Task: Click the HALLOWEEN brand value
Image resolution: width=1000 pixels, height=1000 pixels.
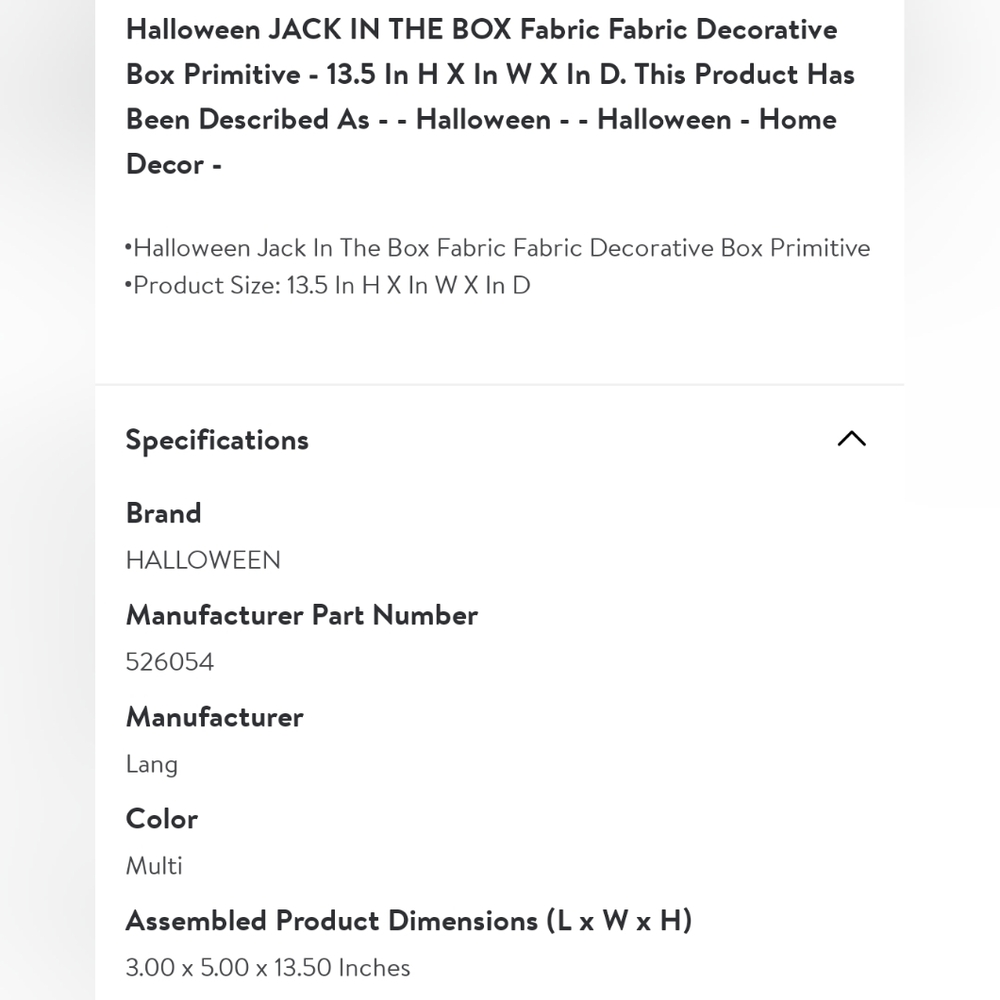Action: pos(203,560)
